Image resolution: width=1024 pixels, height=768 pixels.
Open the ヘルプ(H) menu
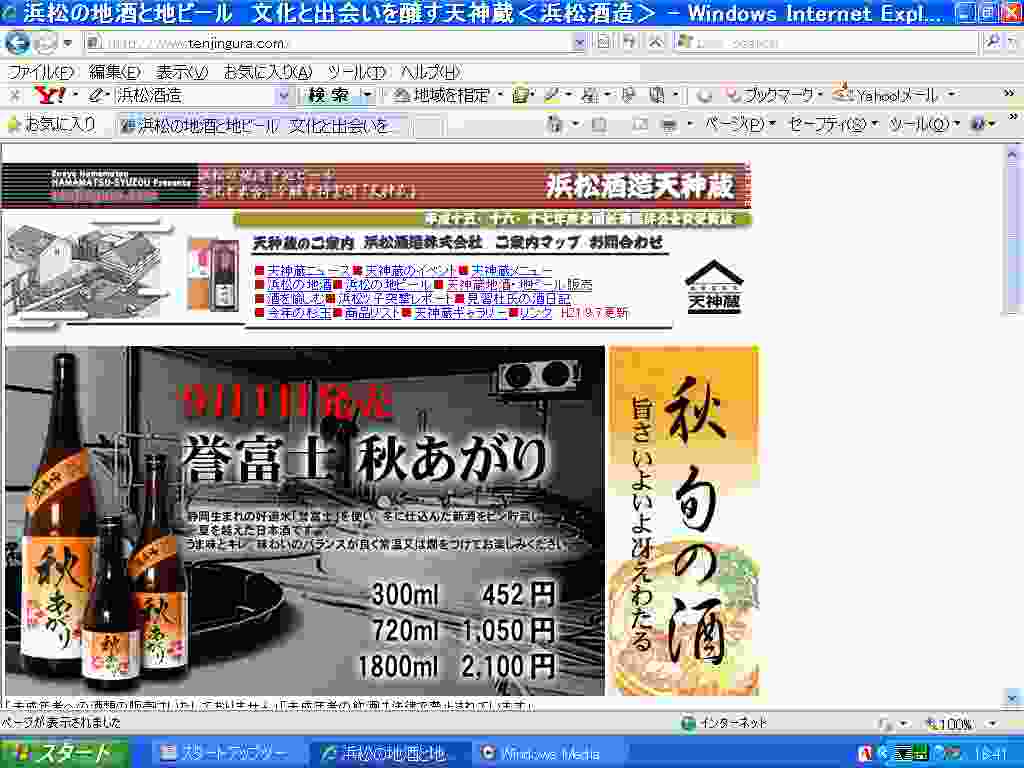pos(431,72)
